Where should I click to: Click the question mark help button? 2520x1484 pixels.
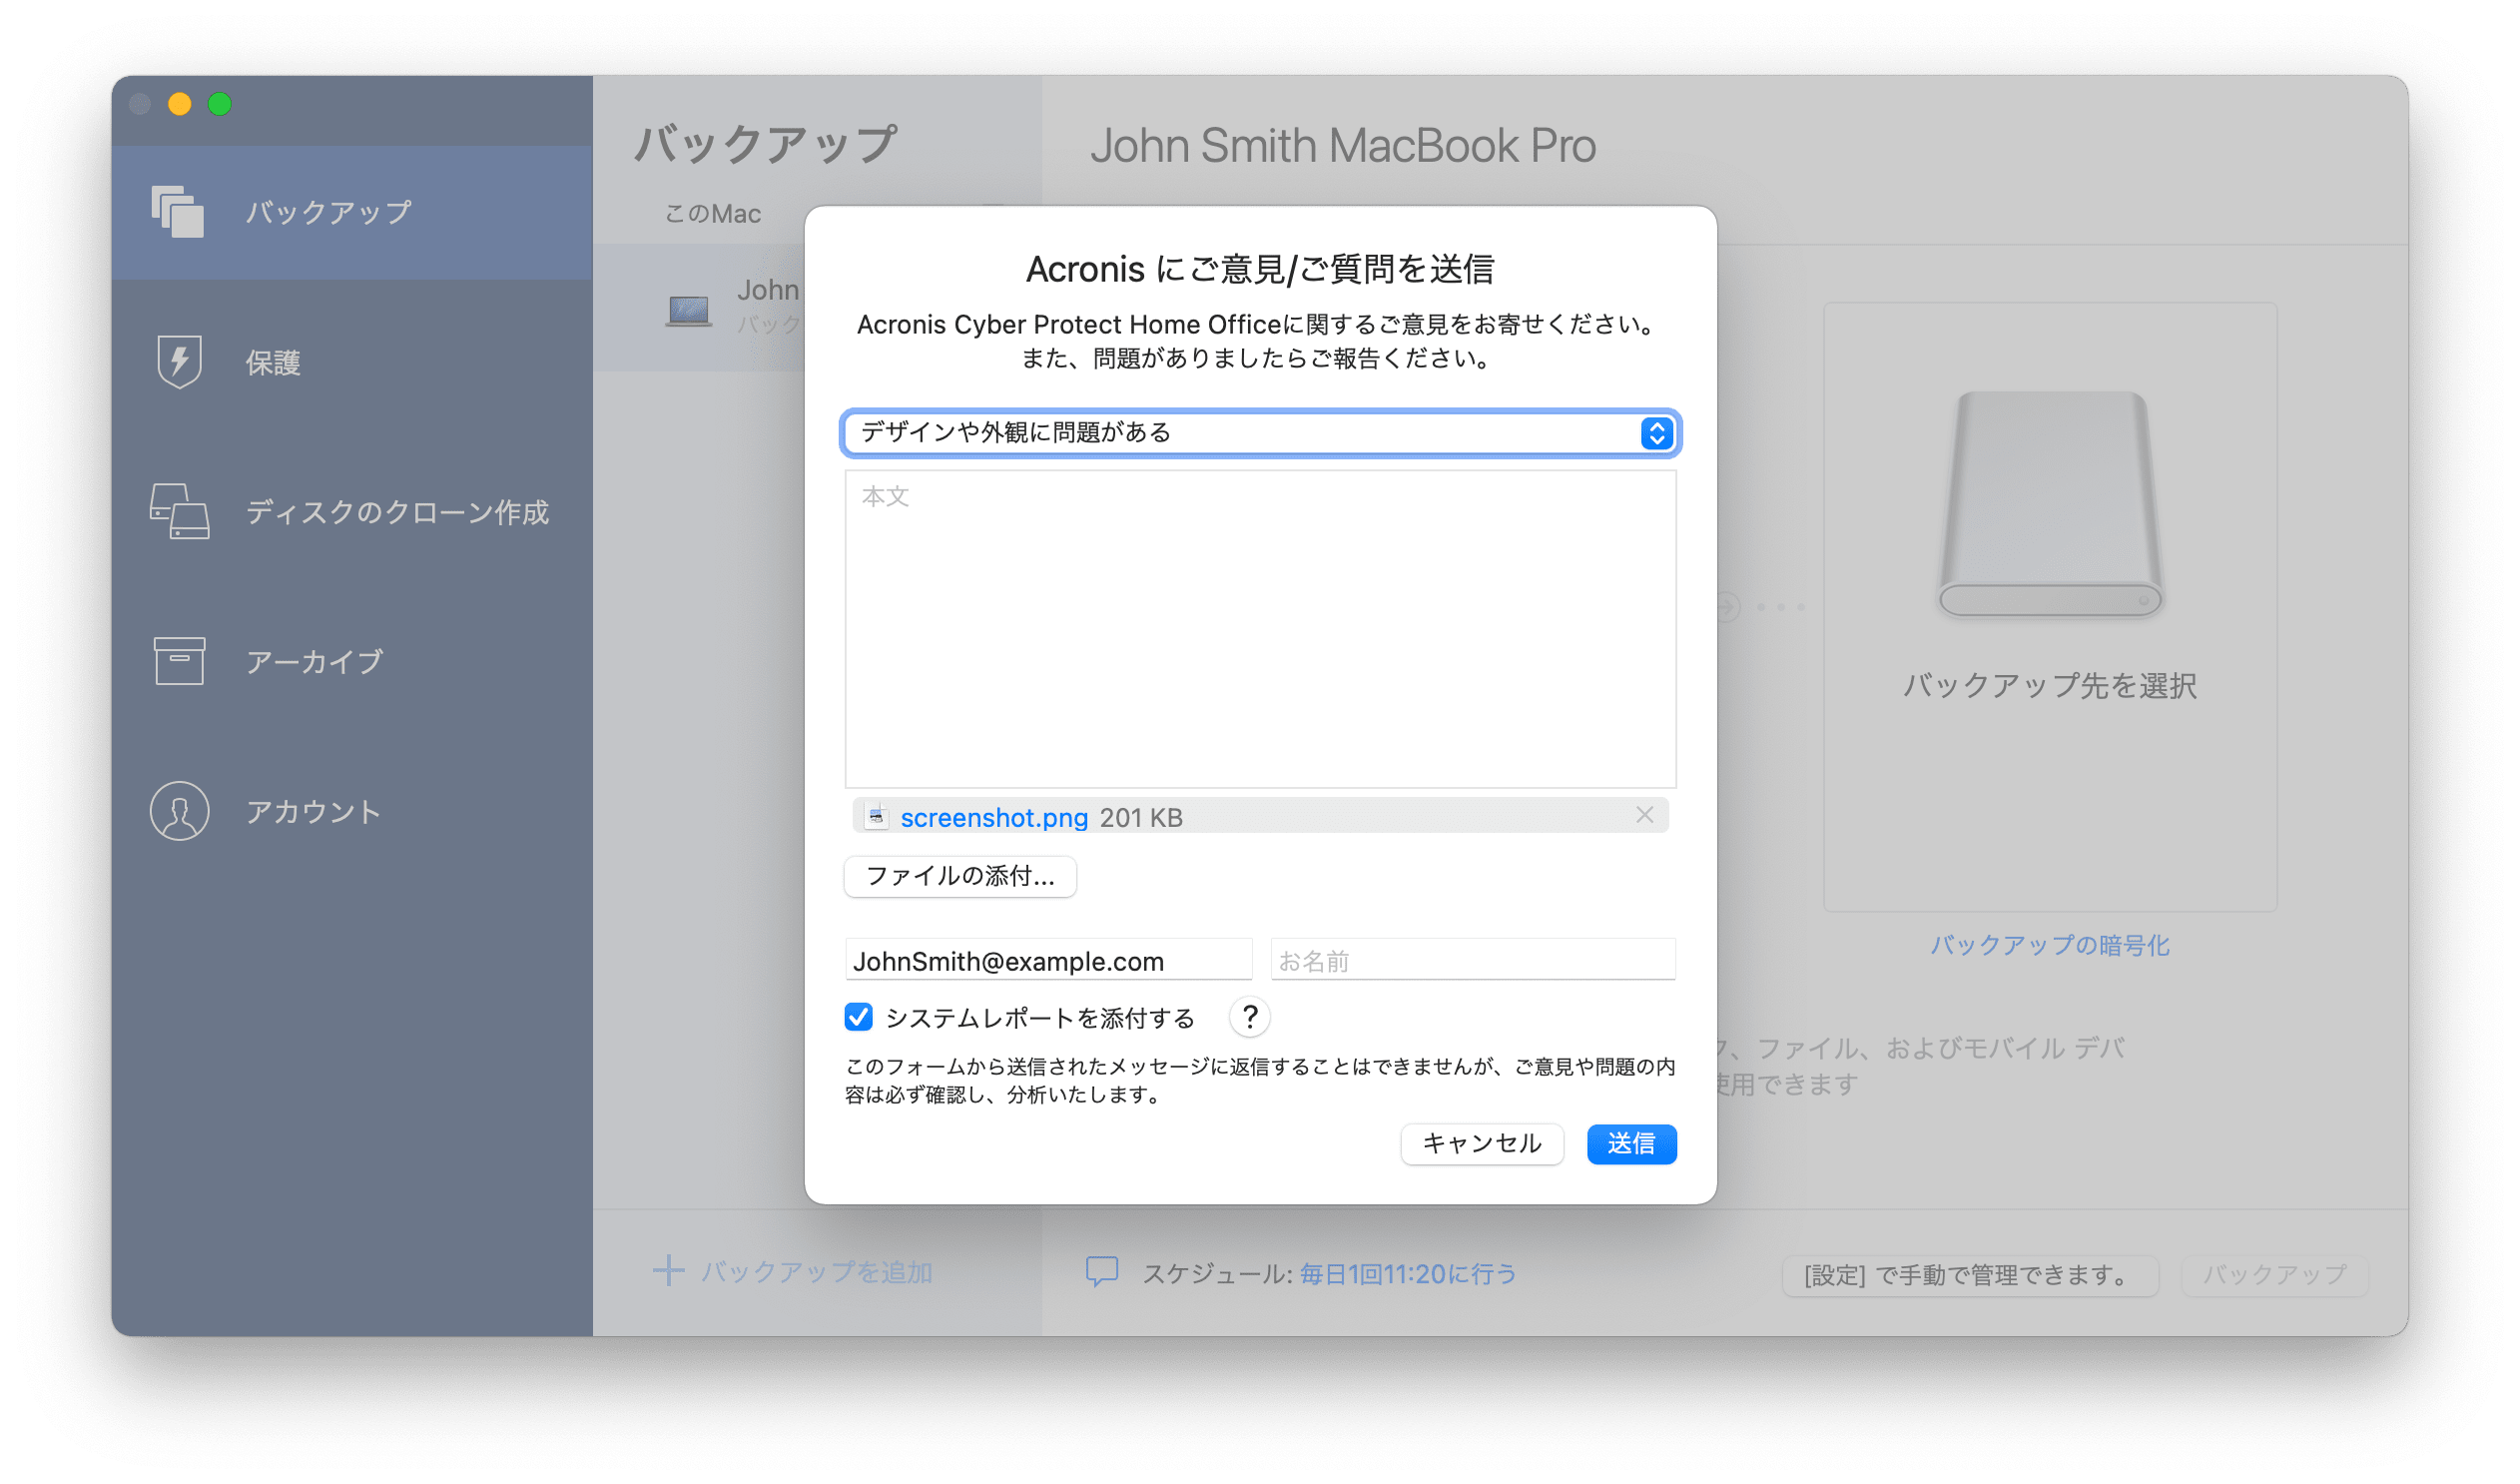pyautogui.click(x=1250, y=1017)
